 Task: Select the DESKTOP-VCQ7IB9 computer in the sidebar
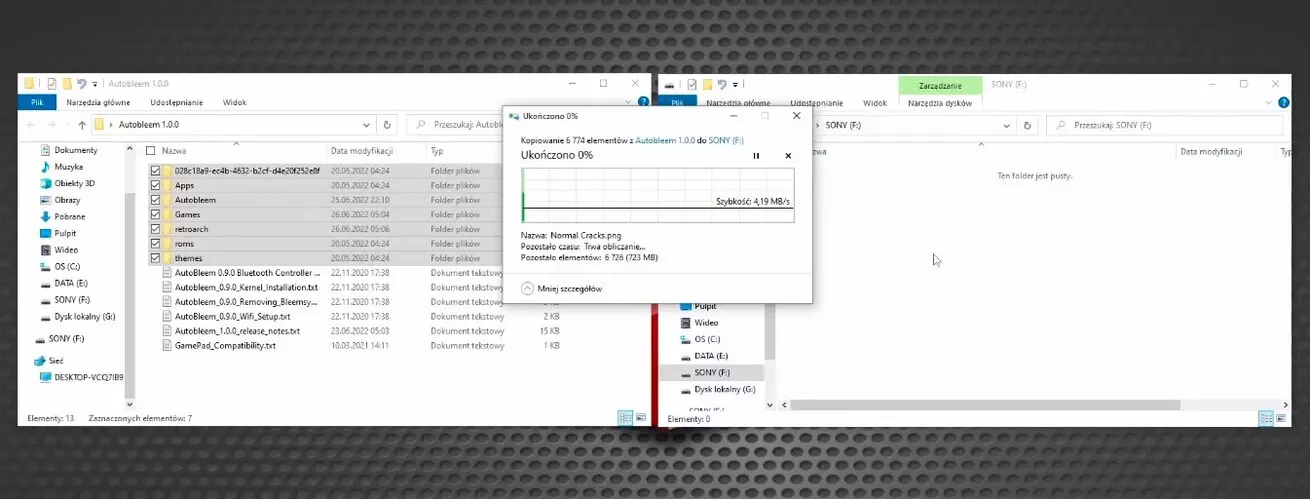pyautogui.click(x=81, y=377)
